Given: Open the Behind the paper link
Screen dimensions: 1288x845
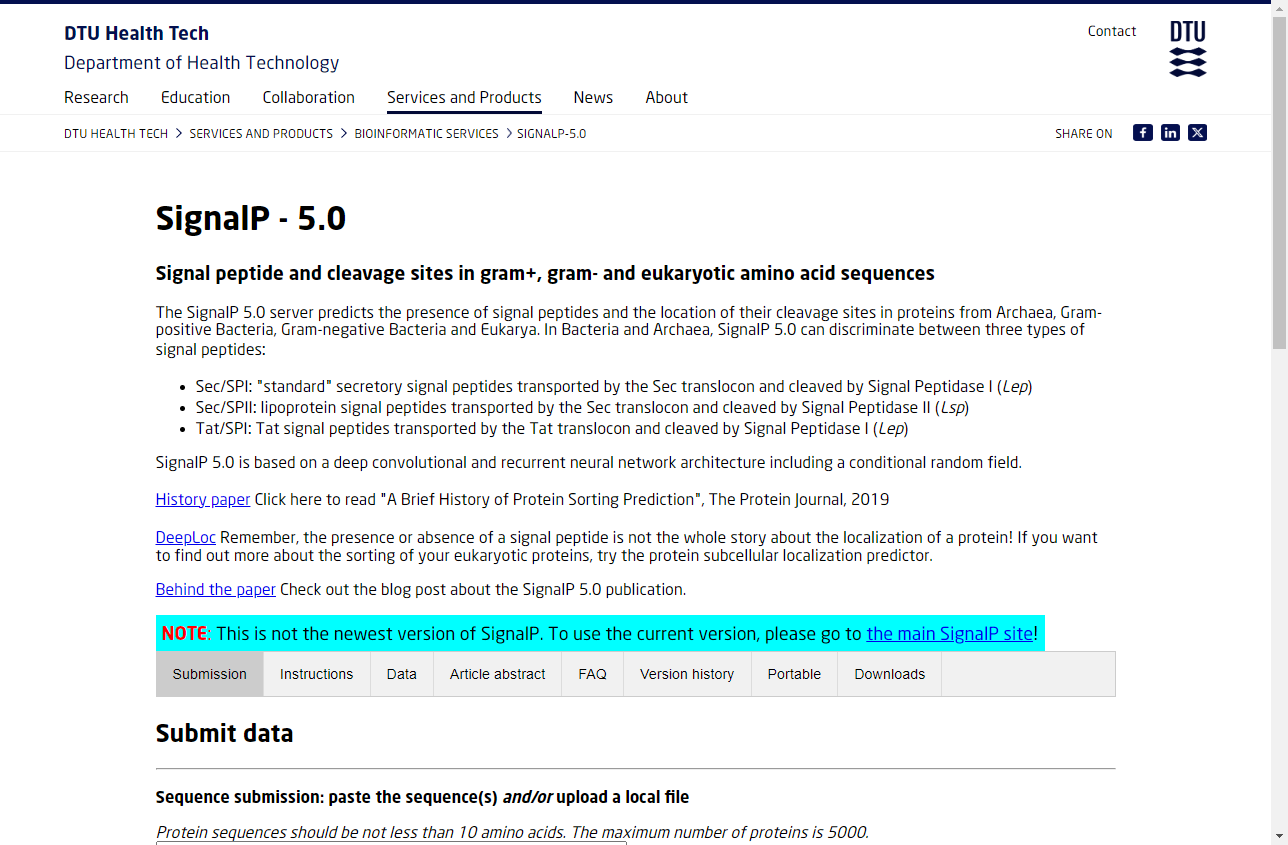Looking at the screenshot, I should pos(216,589).
